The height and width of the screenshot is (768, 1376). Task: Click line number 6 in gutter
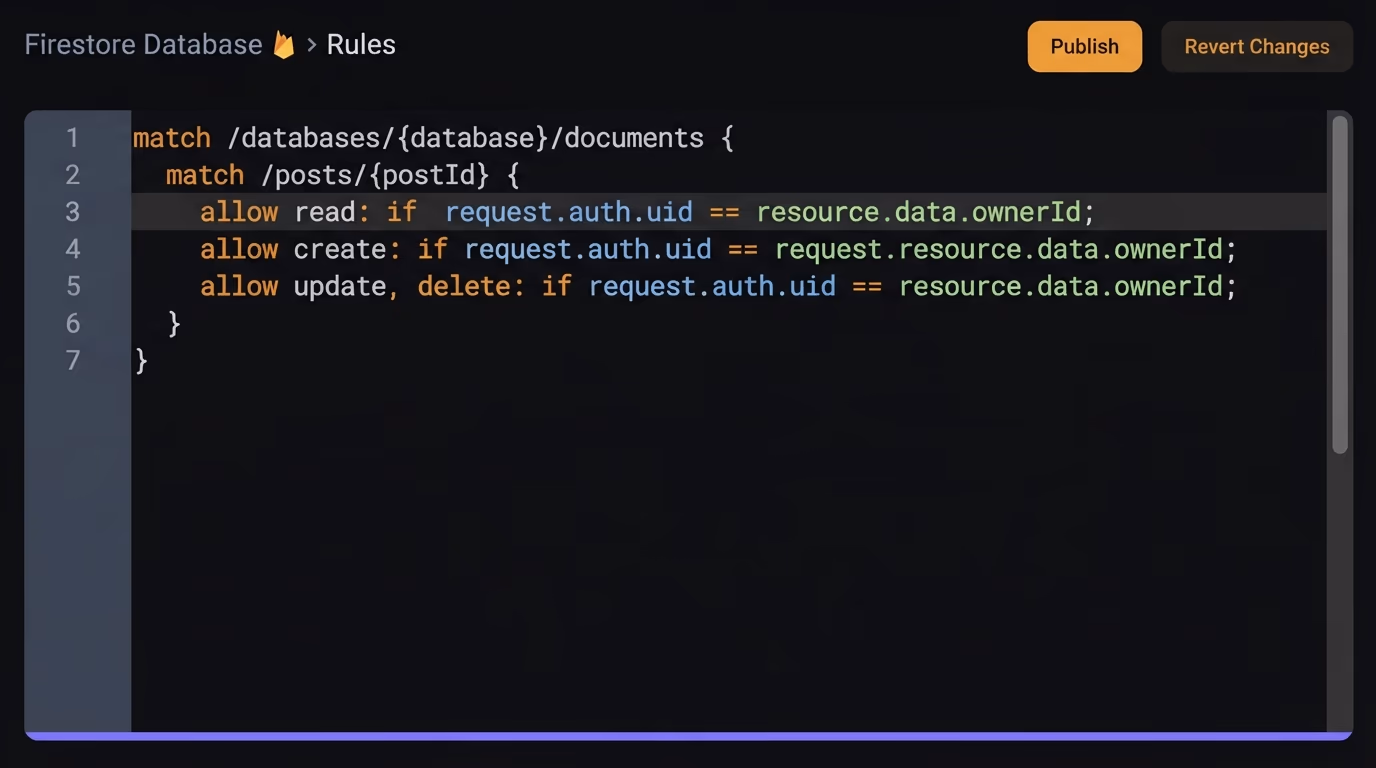coord(72,323)
